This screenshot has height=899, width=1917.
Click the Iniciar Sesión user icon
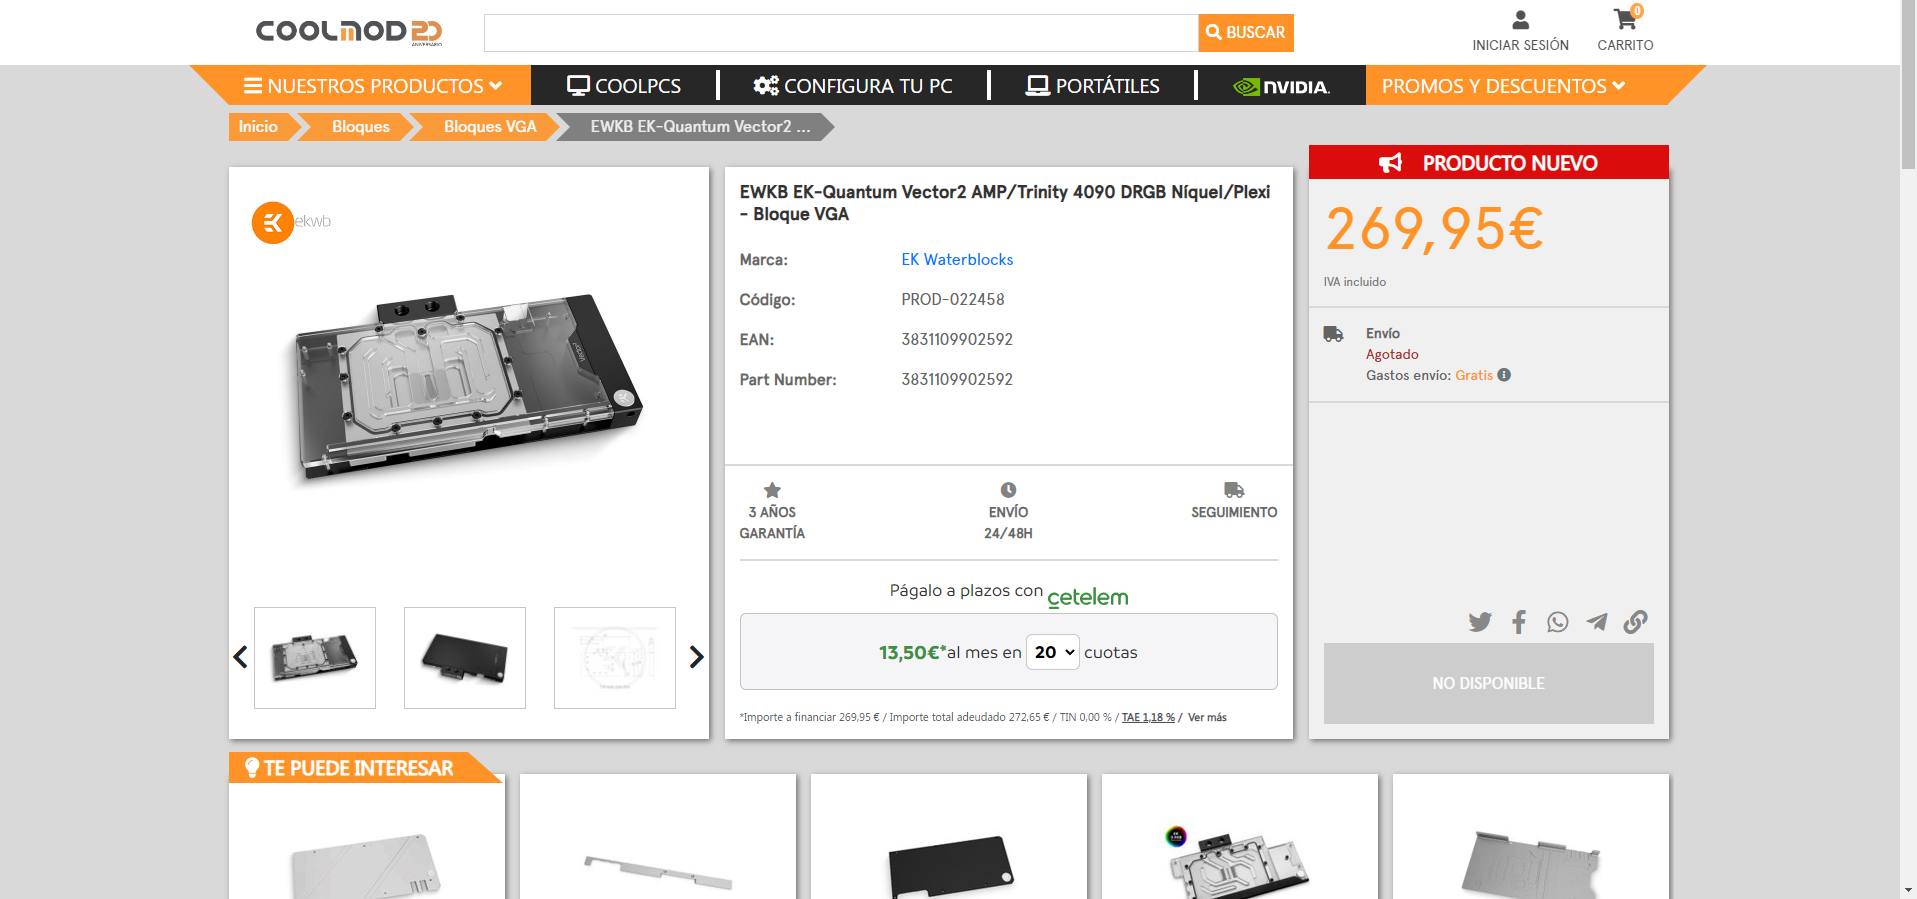1520,20
